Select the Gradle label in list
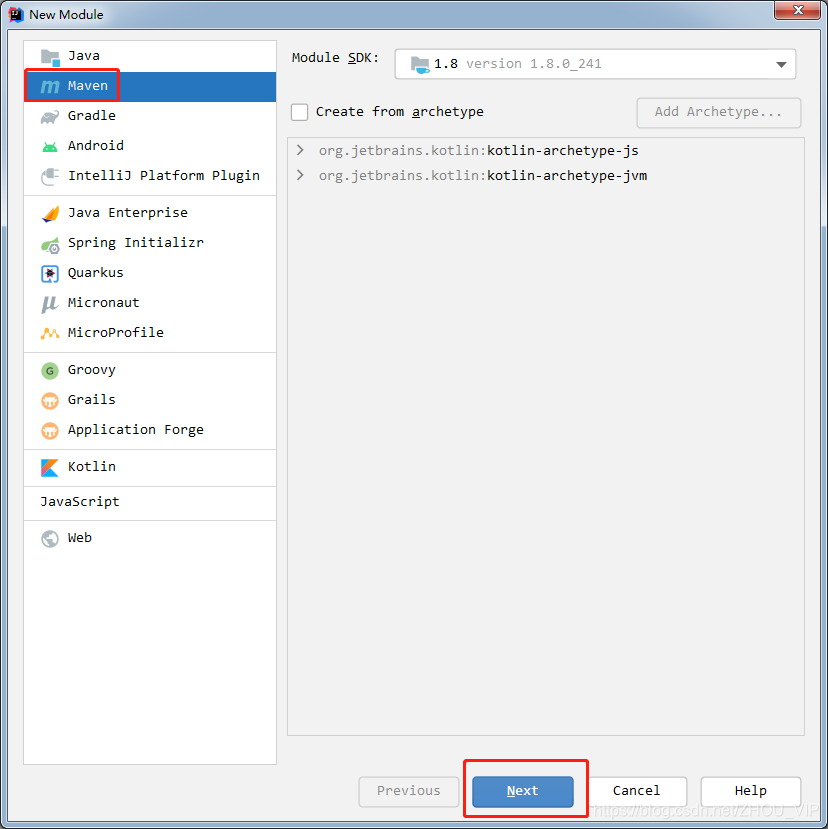 [x=91, y=116]
